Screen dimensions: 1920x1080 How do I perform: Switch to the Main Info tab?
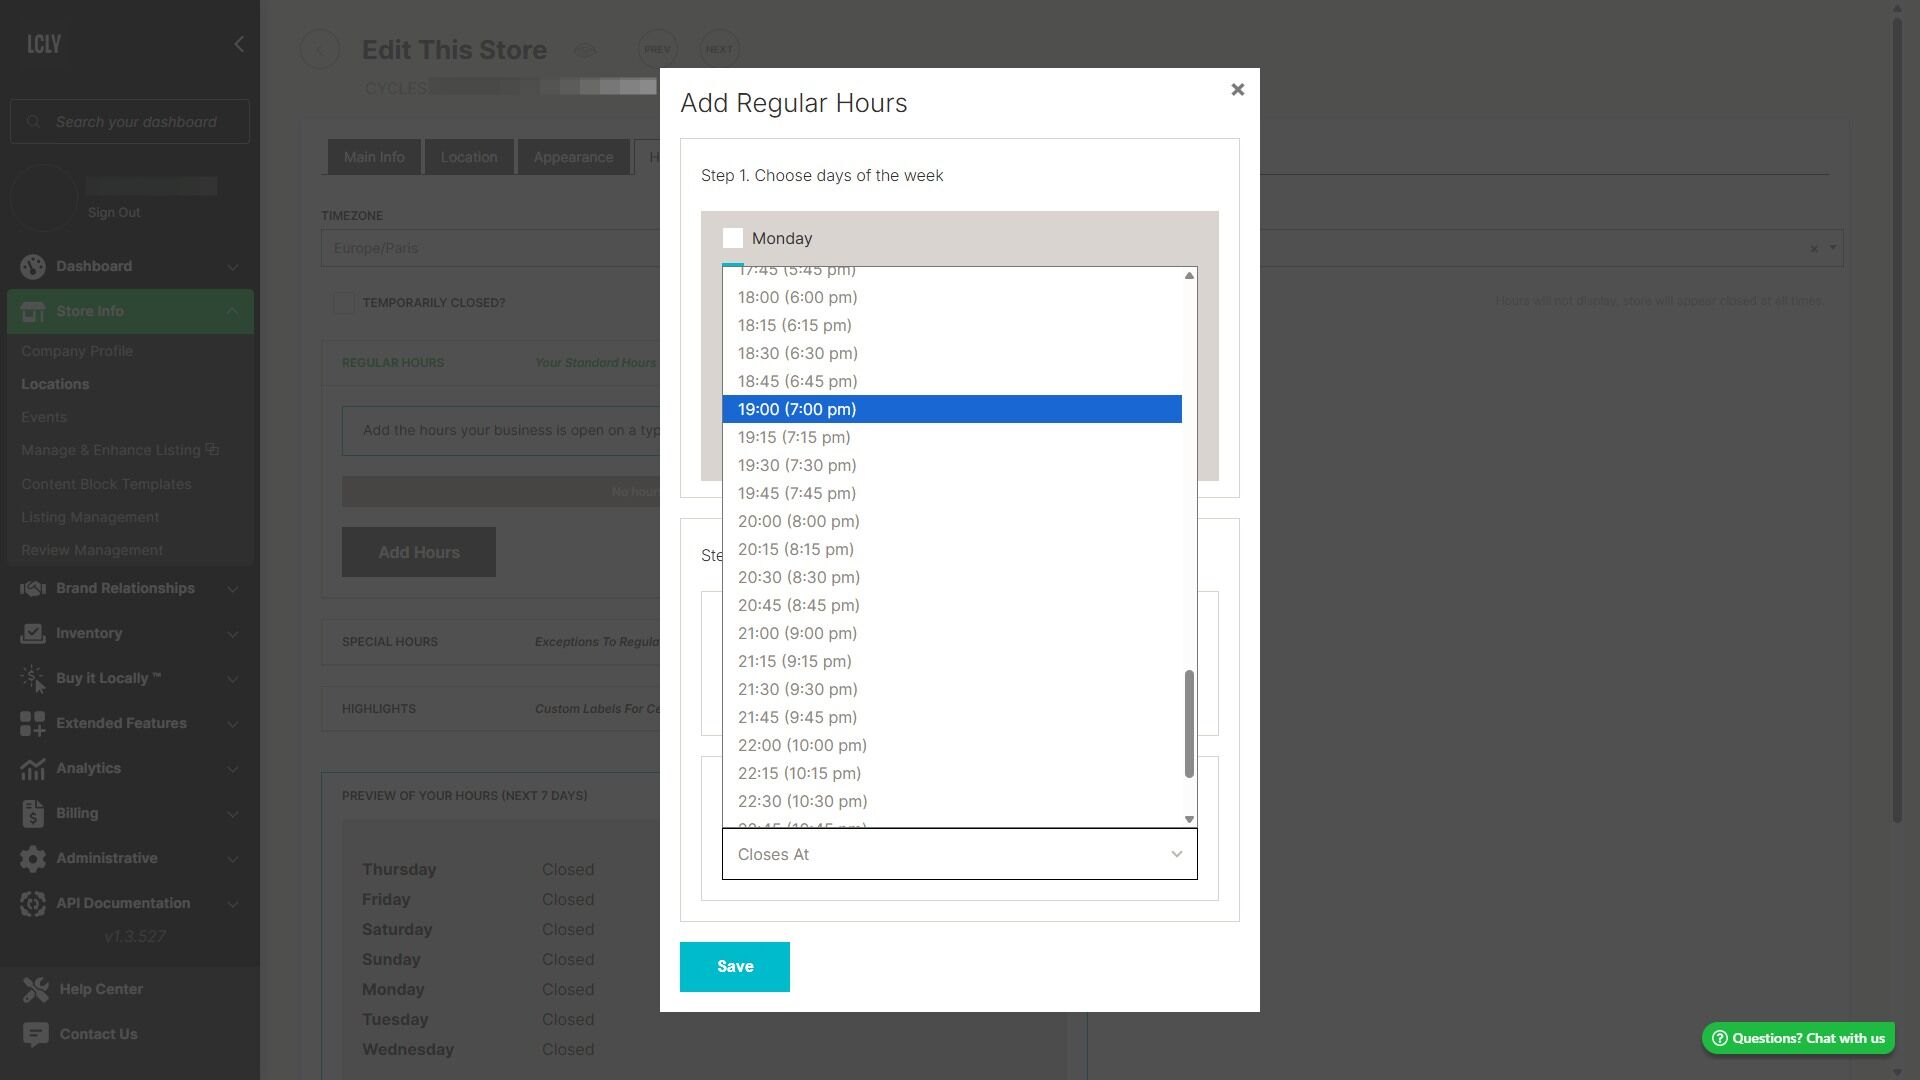[x=374, y=157]
